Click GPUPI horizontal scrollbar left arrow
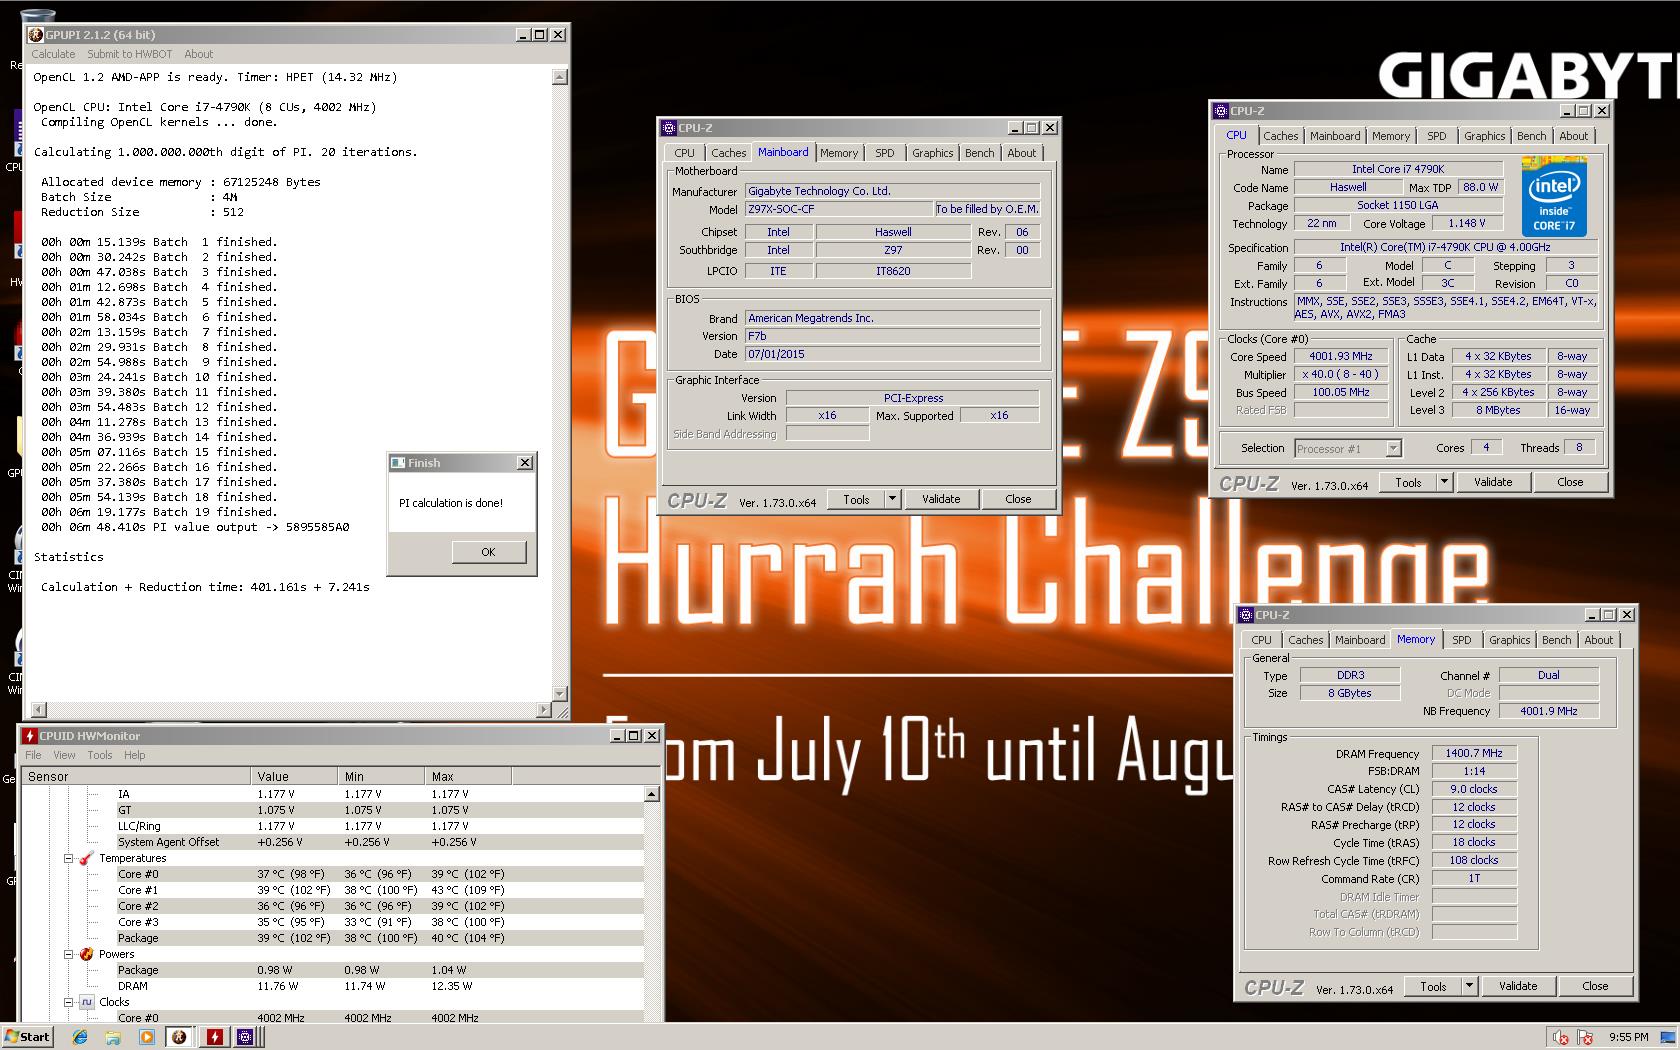Viewport: 1680px width, 1050px height. tap(39, 710)
